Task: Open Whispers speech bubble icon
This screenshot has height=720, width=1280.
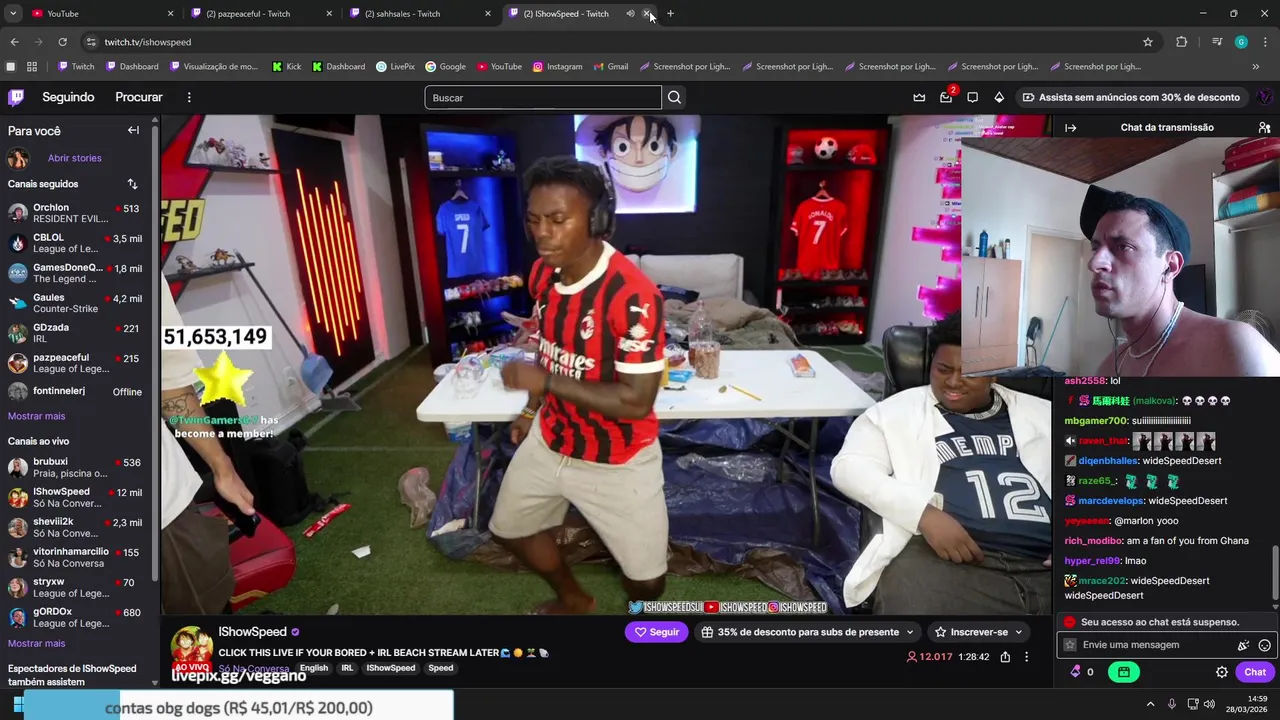Action: [x=972, y=97]
